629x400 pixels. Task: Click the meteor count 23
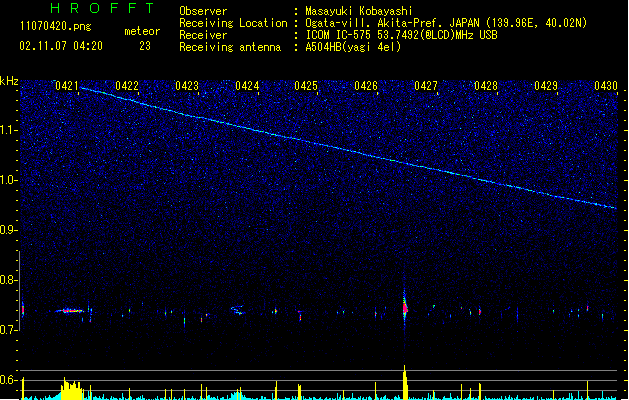tap(145, 46)
